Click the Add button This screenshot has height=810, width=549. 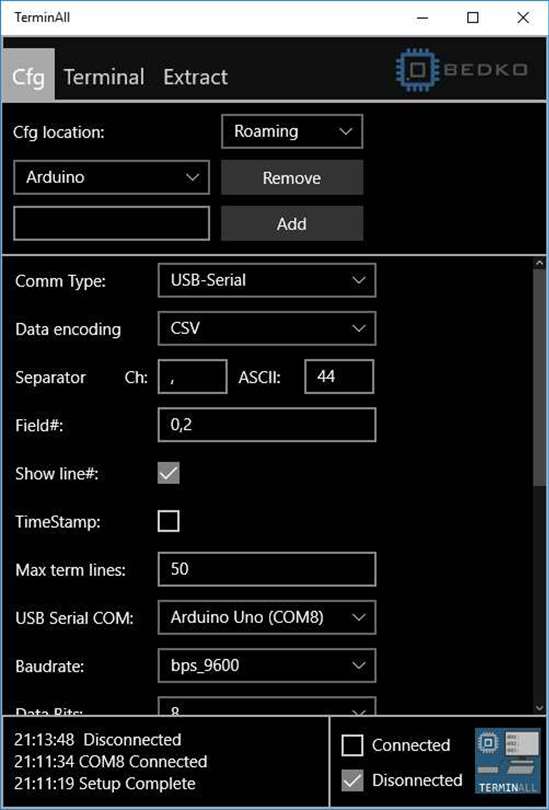point(292,224)
